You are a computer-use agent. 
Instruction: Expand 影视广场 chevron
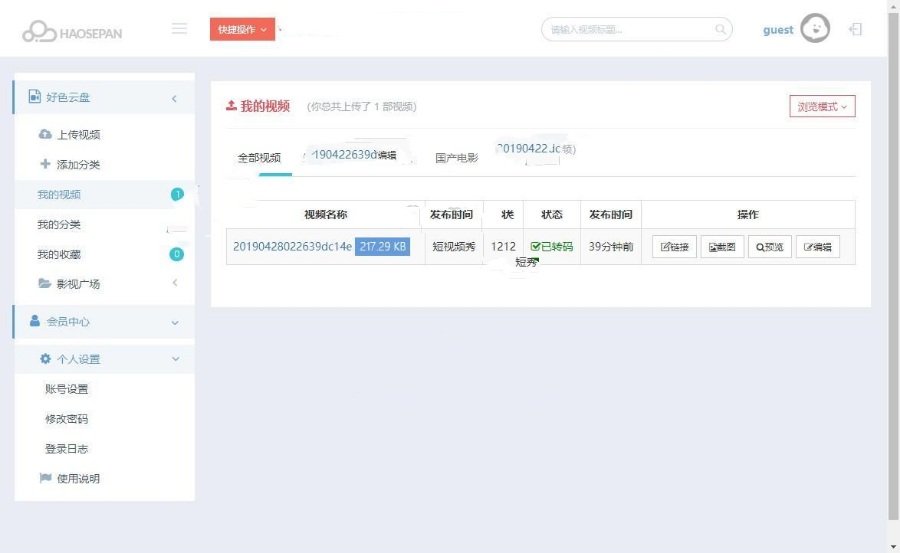pos(175,283)
